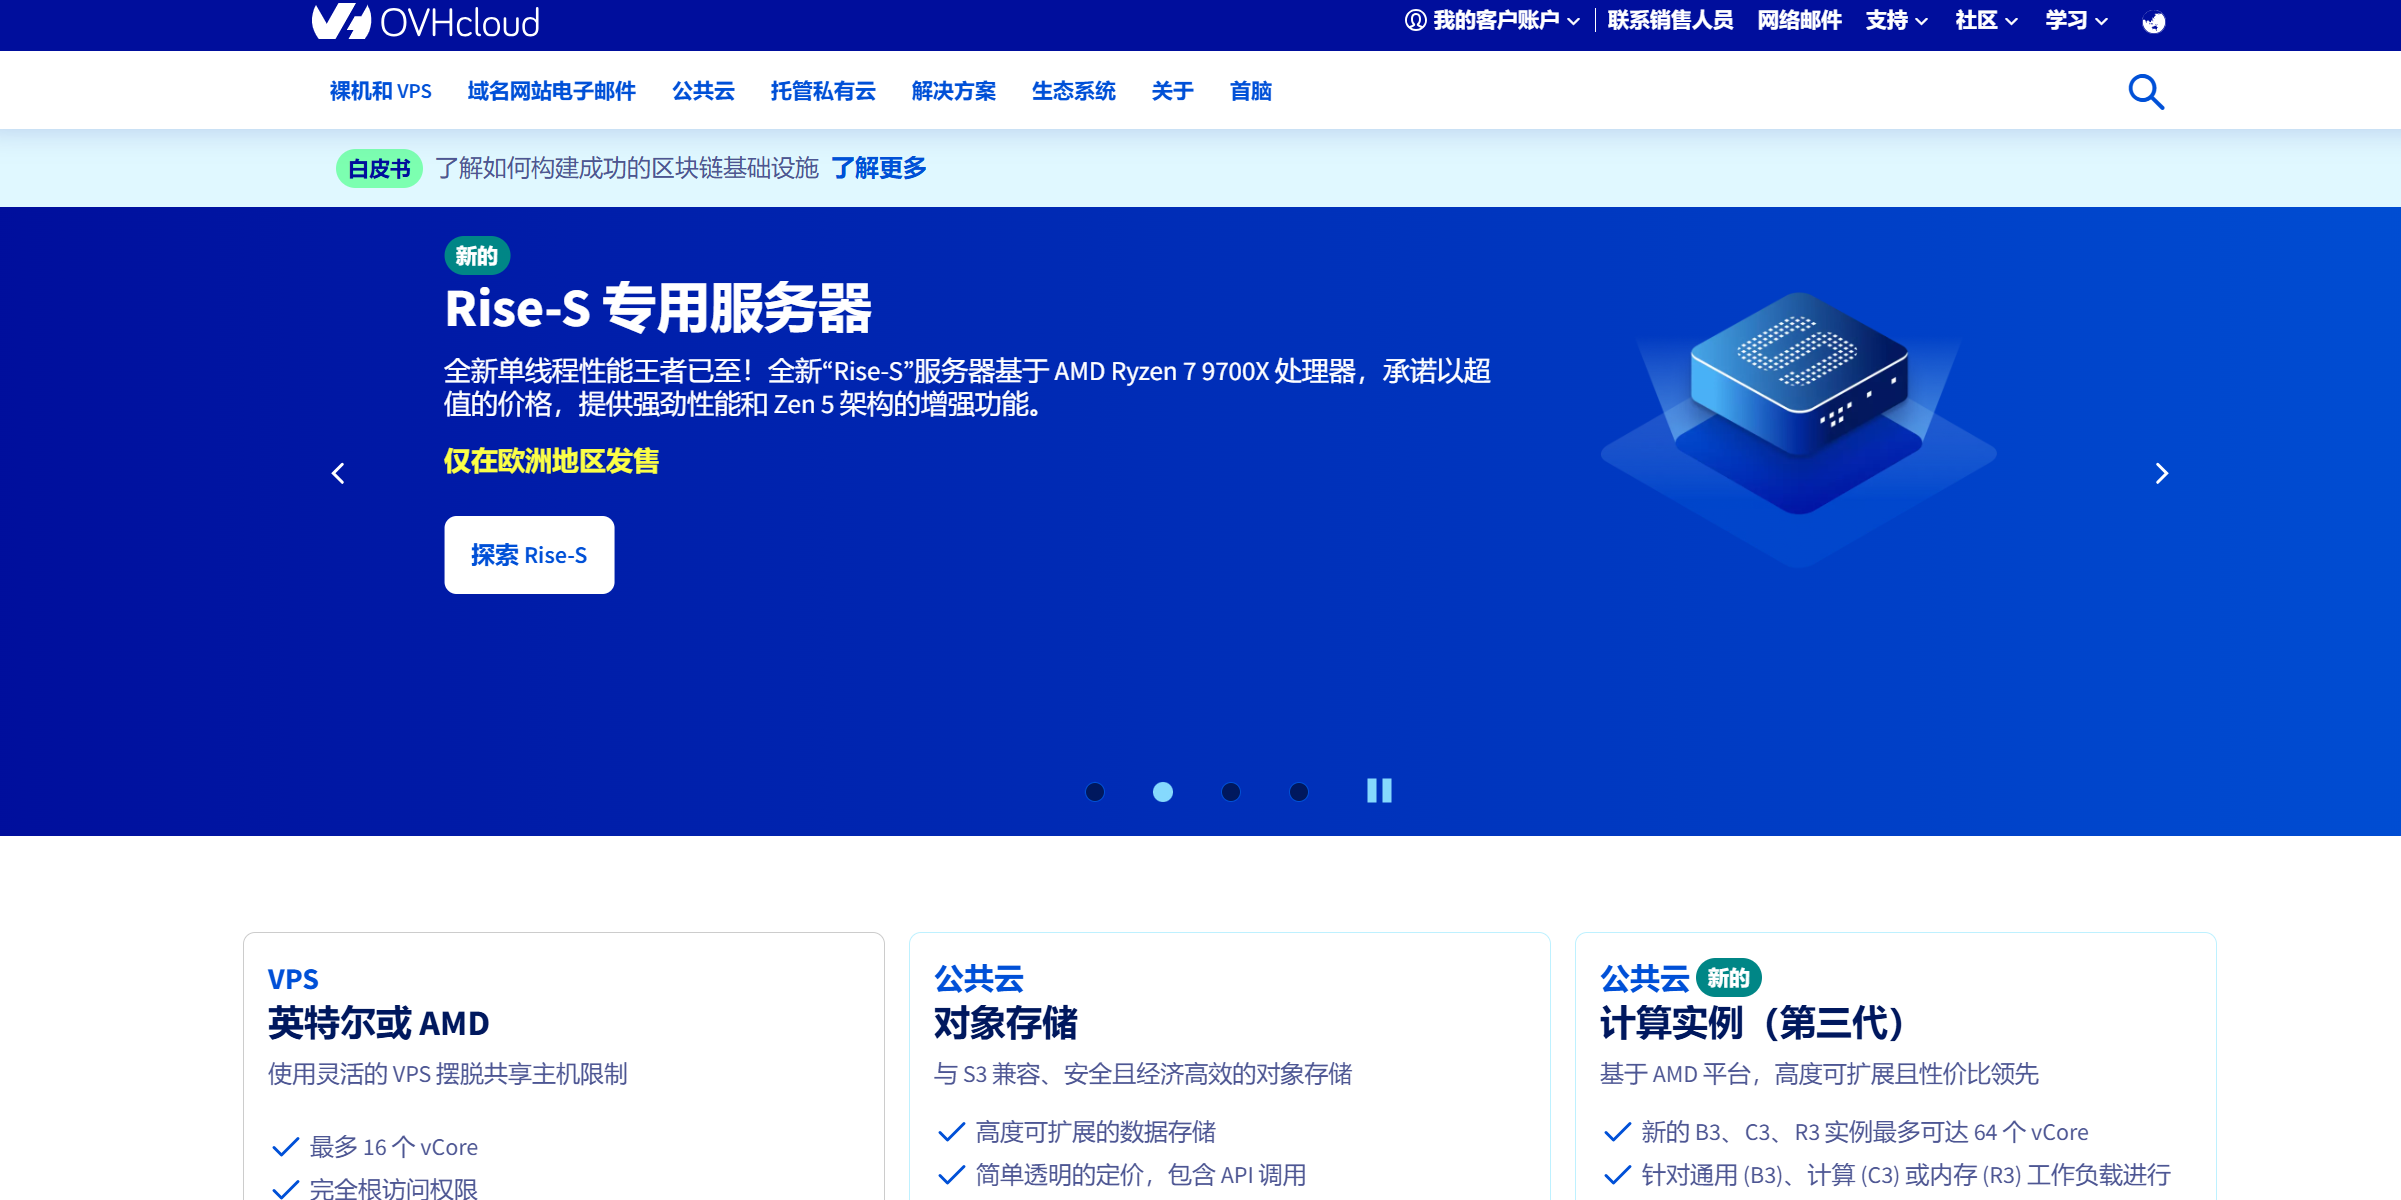
Task: Click 简单透明的定价，包含 API 调用 text
Action: [x=1141, y=1175]
